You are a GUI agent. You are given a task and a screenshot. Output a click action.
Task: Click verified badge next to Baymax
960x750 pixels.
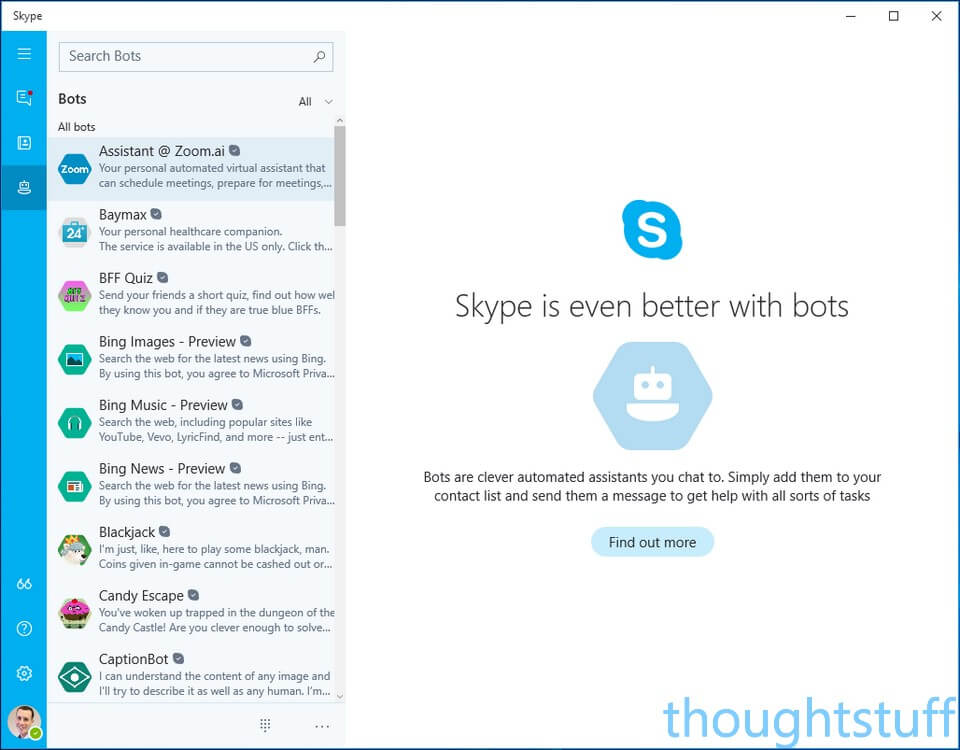(156, 214)
